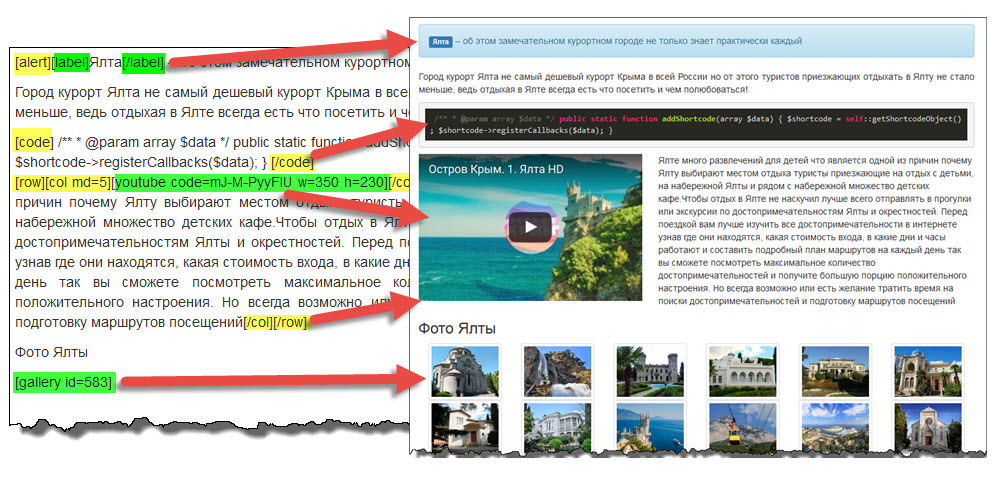Click the opening [label] shortcode tag
This screenshot has width=1000, height=478.
(x=71, y=62)
